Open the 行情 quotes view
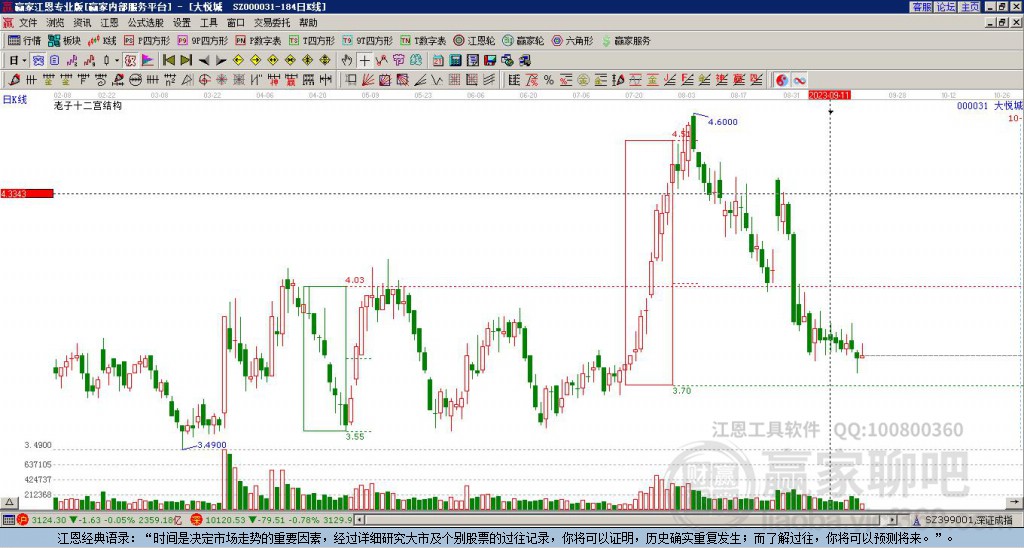The height and width of the screenshot is (548, 1024). click(x=24, y=40)
